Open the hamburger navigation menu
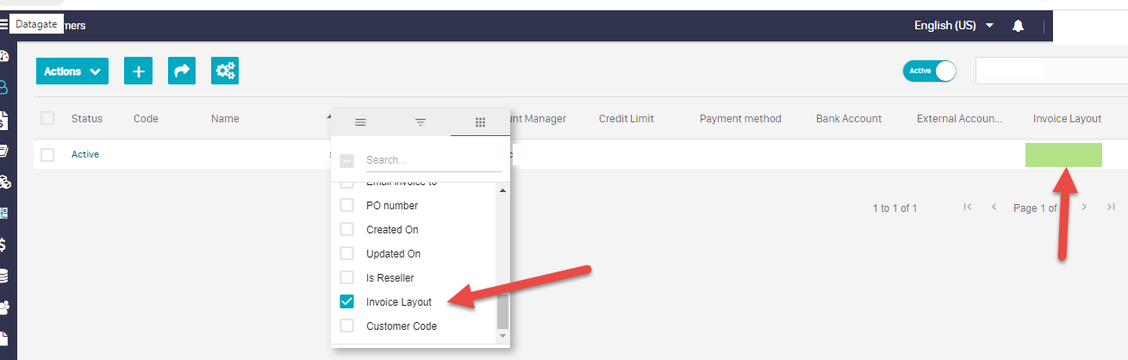This screenshot has height=360, width=1128. click(4, 24)
